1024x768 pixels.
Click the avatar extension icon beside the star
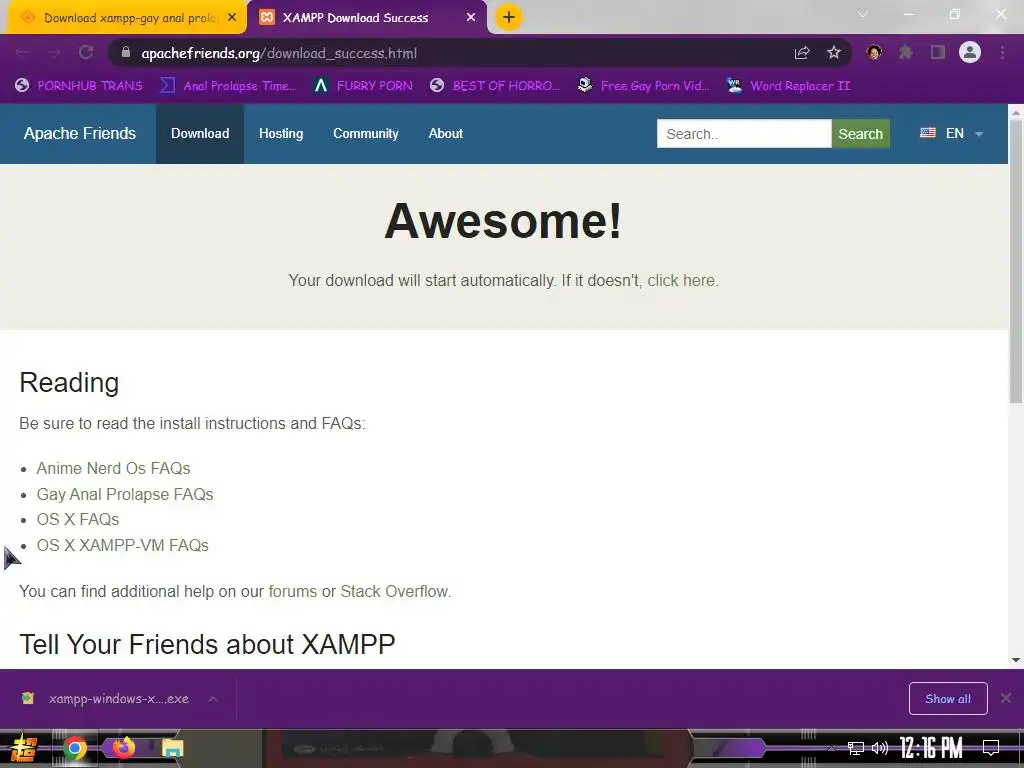pos(874,52)
